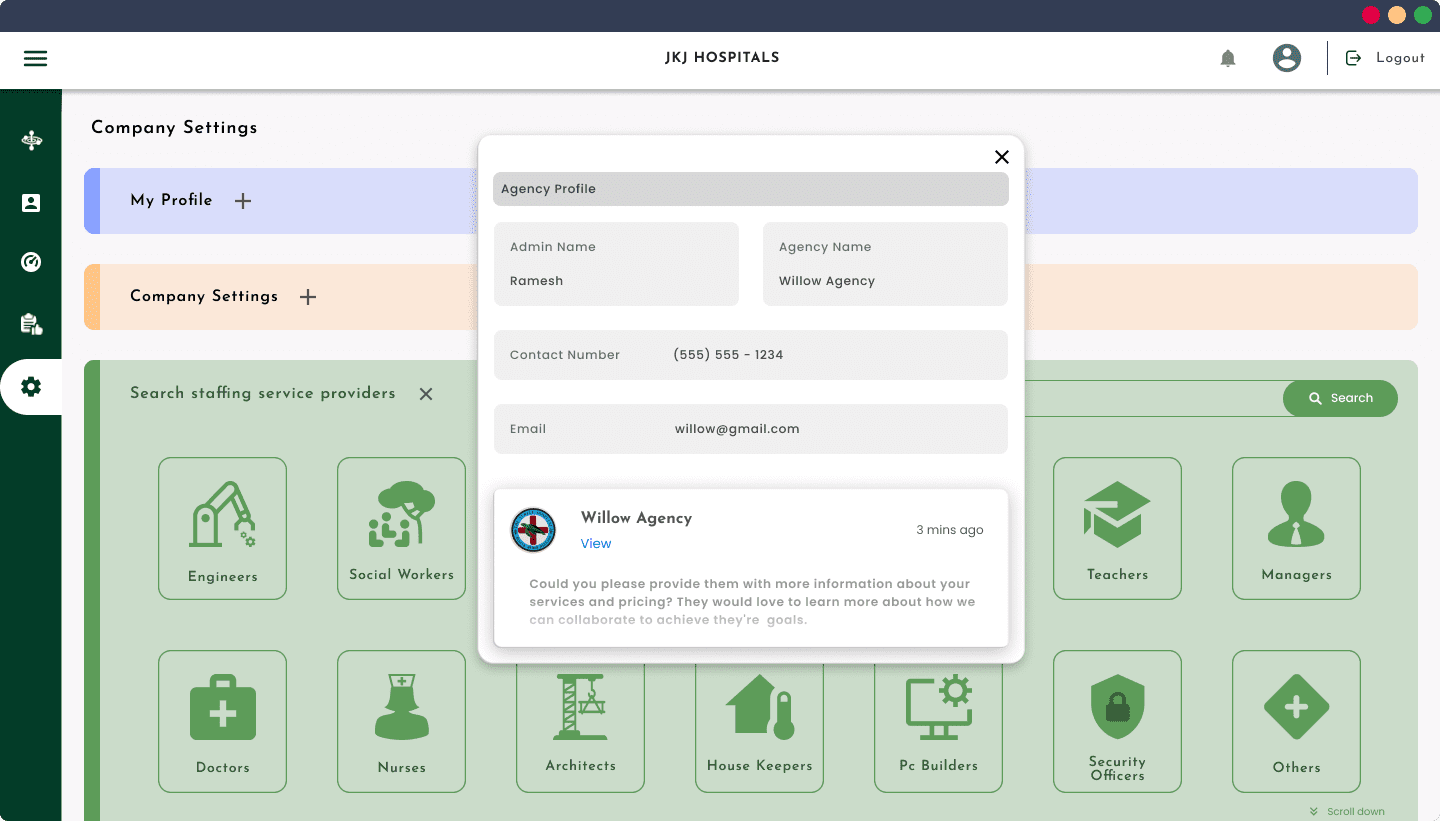
Task: Select the Others category
Action: click(x=1296, y=722)
